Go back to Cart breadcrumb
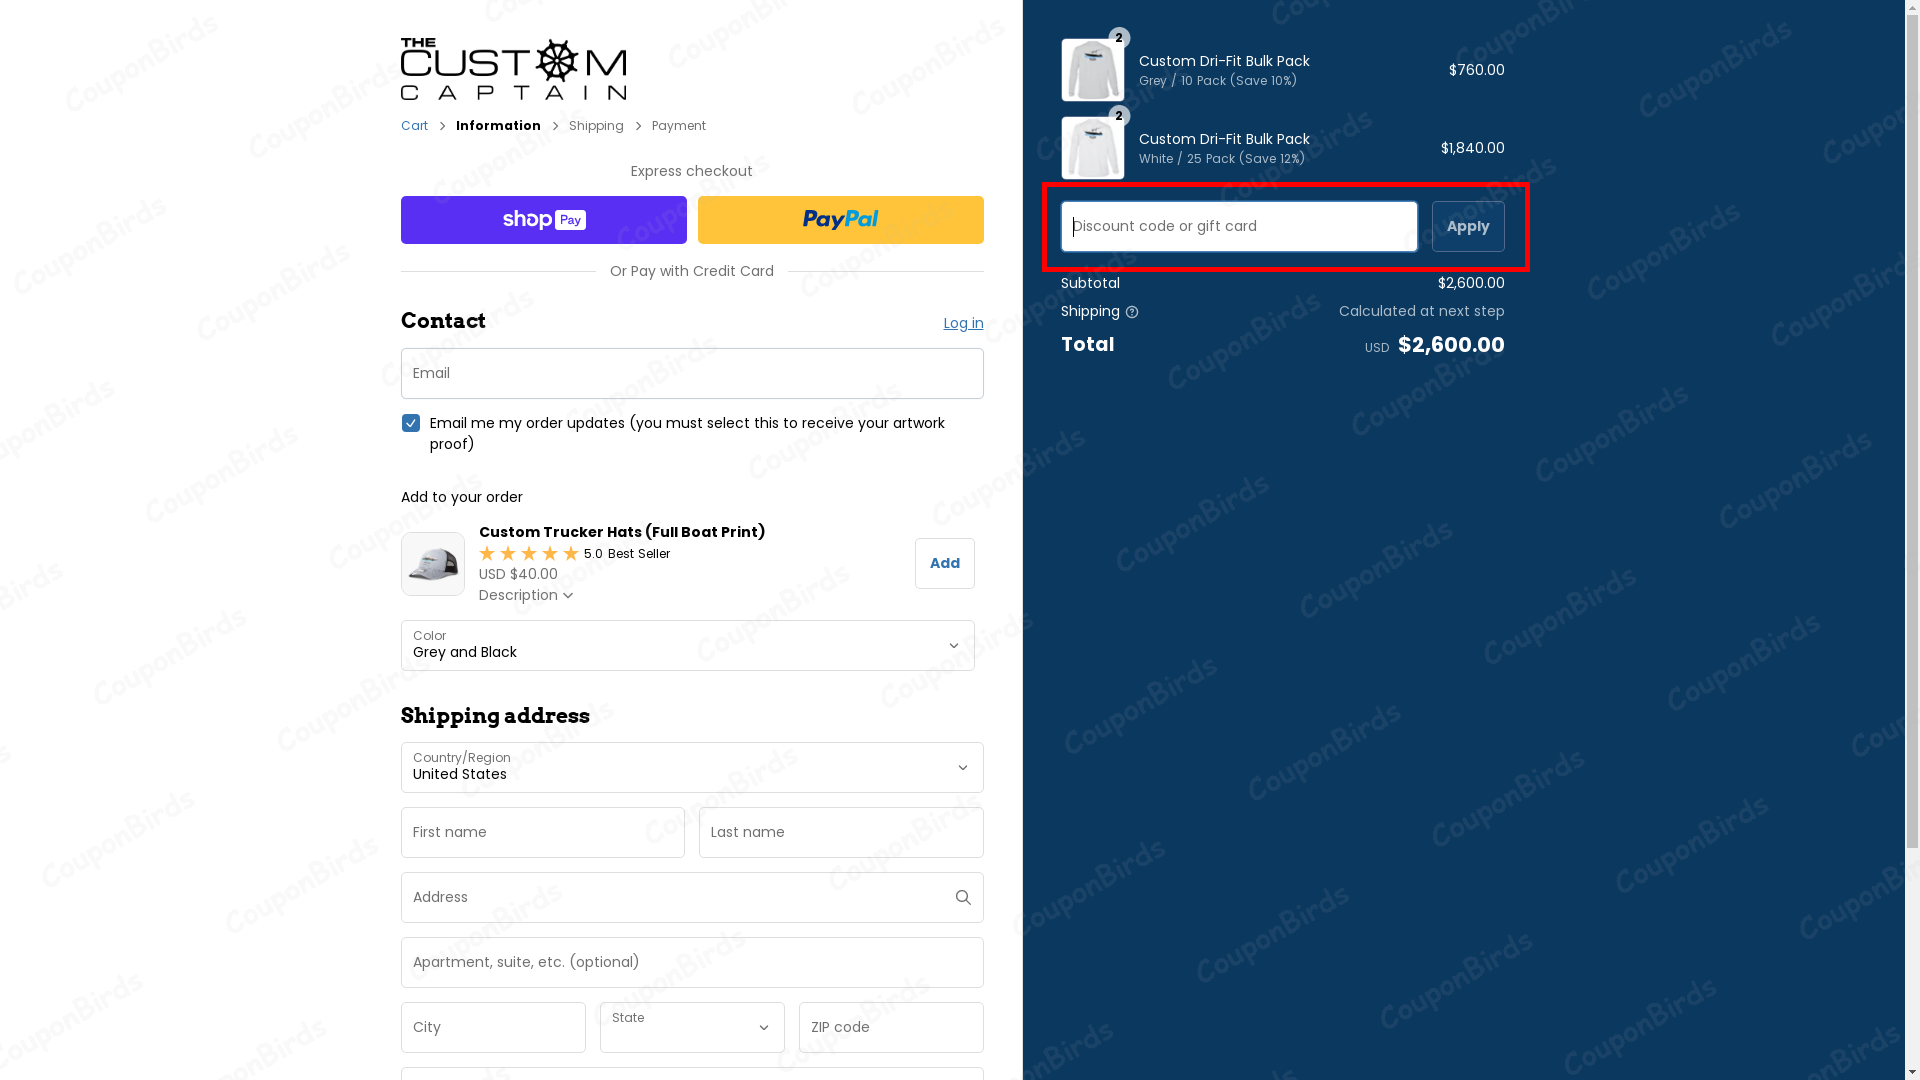This screenshot has height=1080, width=1920. 414,126
